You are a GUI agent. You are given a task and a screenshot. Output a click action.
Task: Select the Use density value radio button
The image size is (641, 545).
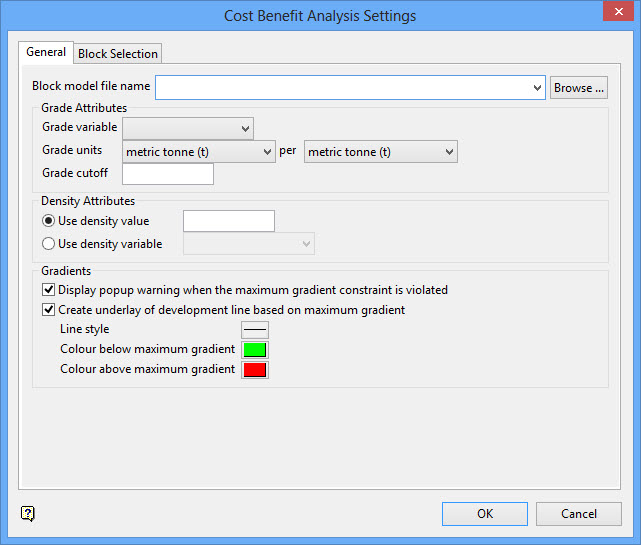point(48,221)
